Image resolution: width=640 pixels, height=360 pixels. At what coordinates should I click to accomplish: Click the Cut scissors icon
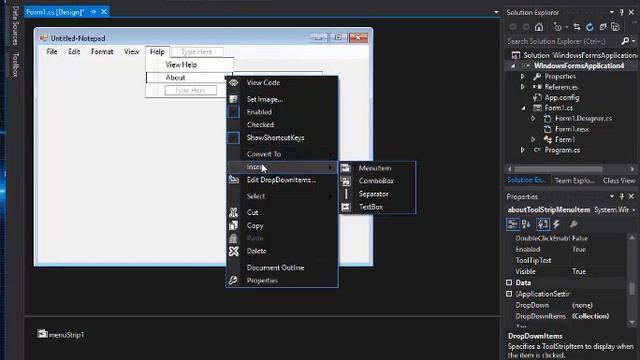233,212
